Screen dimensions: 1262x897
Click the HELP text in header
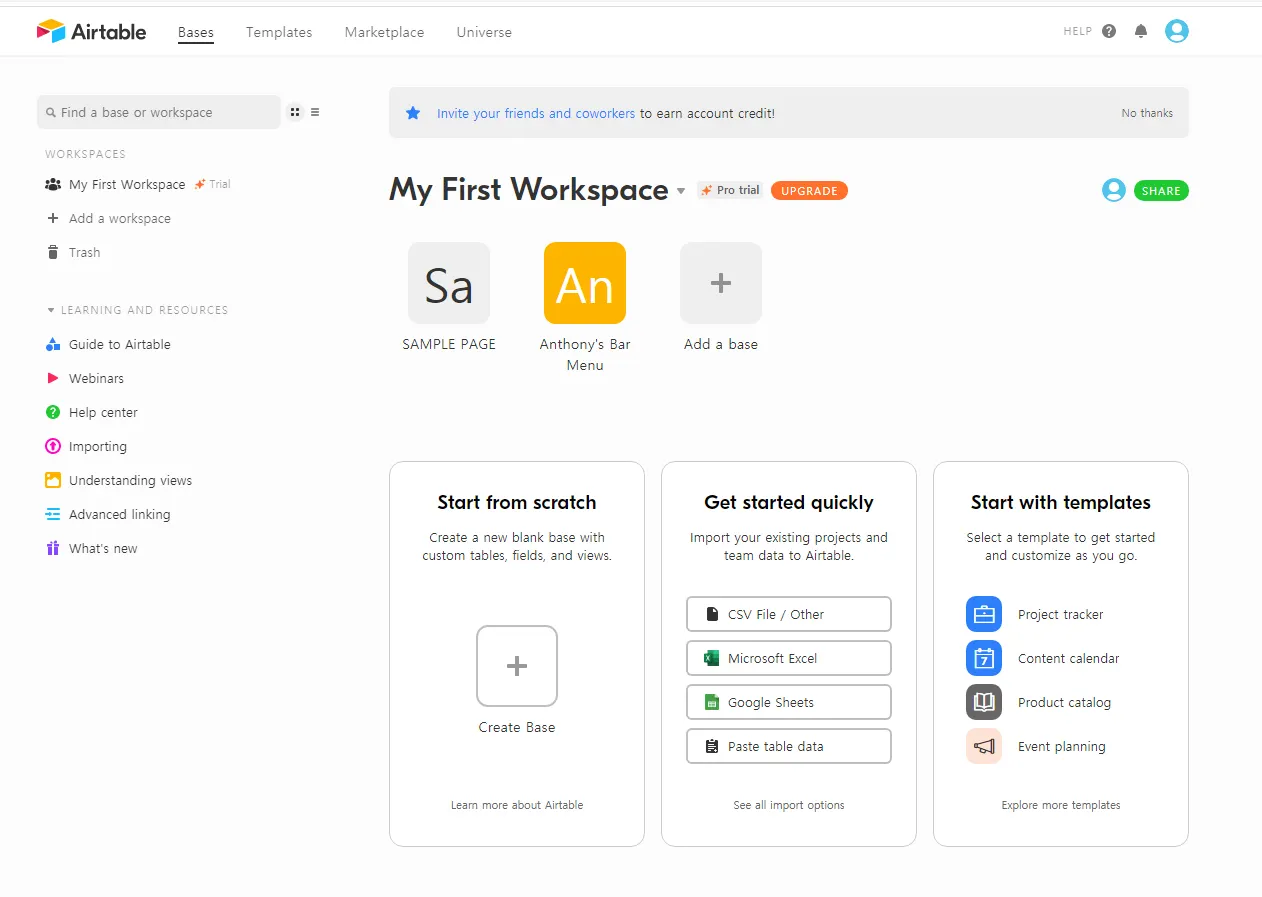coord(1077,31)
